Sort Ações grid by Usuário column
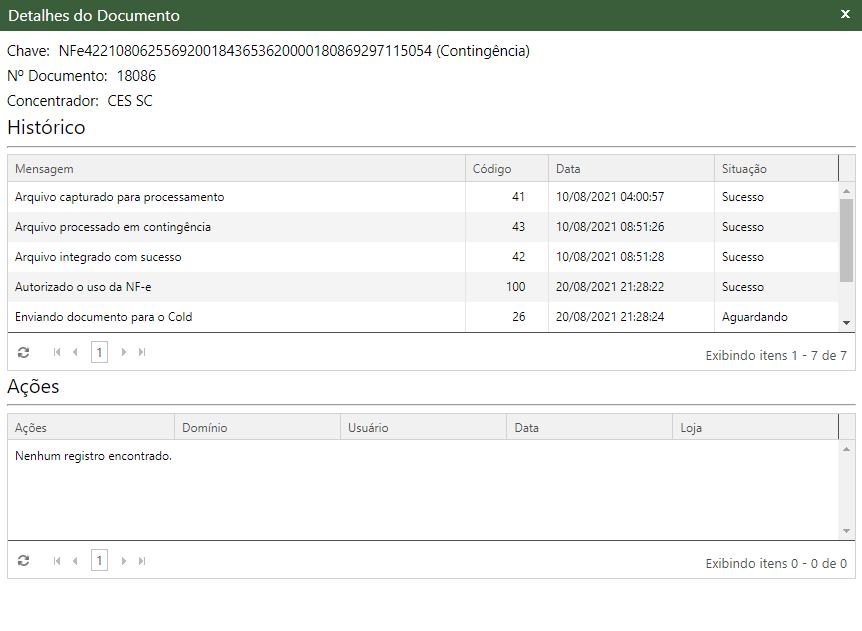862x631 pixels. 368,428
